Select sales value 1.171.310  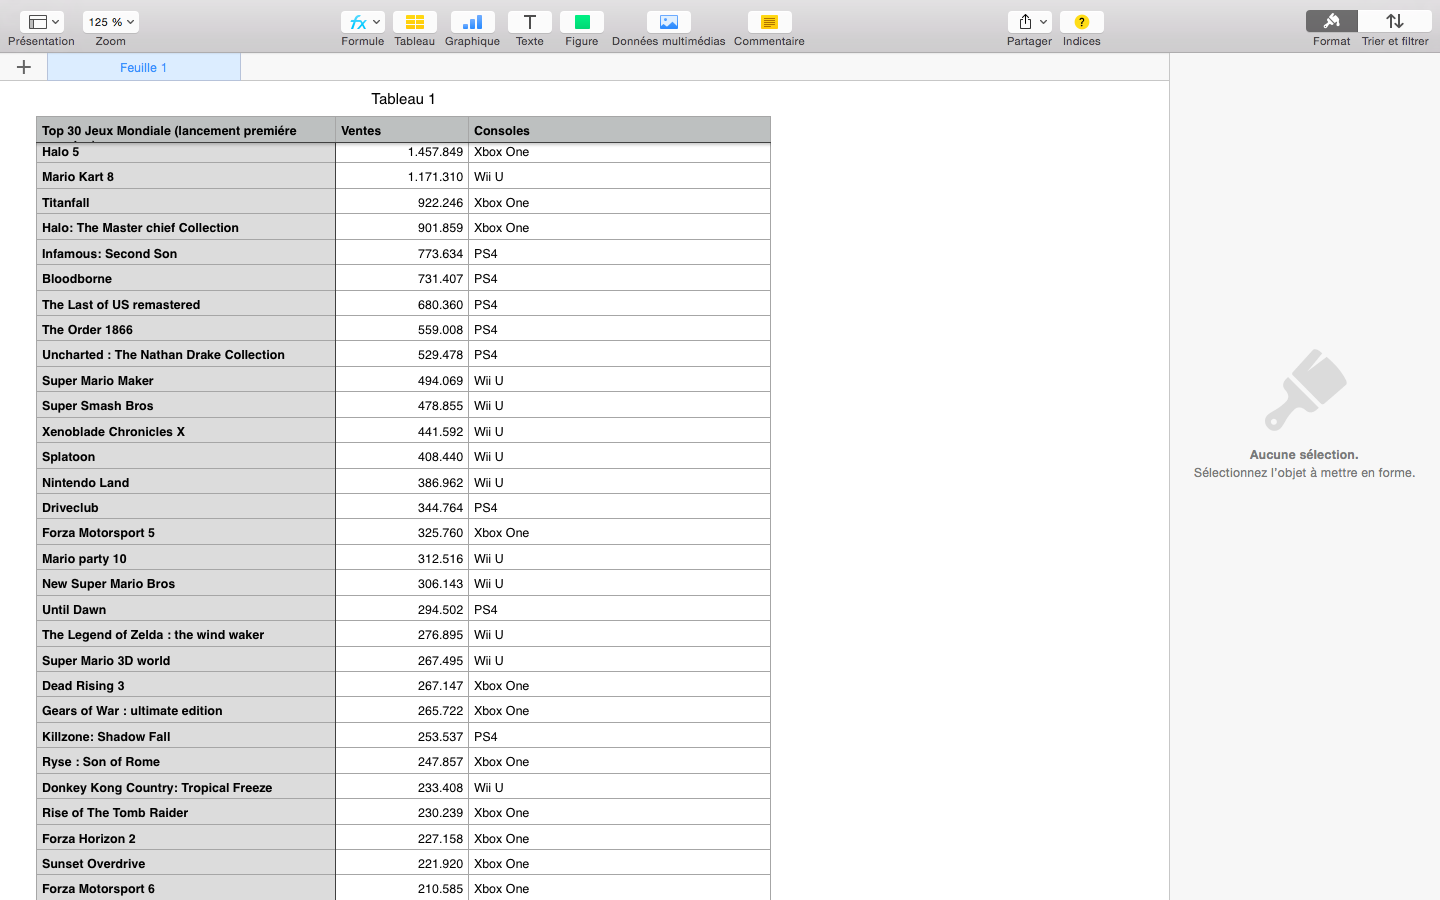[402, 176]
